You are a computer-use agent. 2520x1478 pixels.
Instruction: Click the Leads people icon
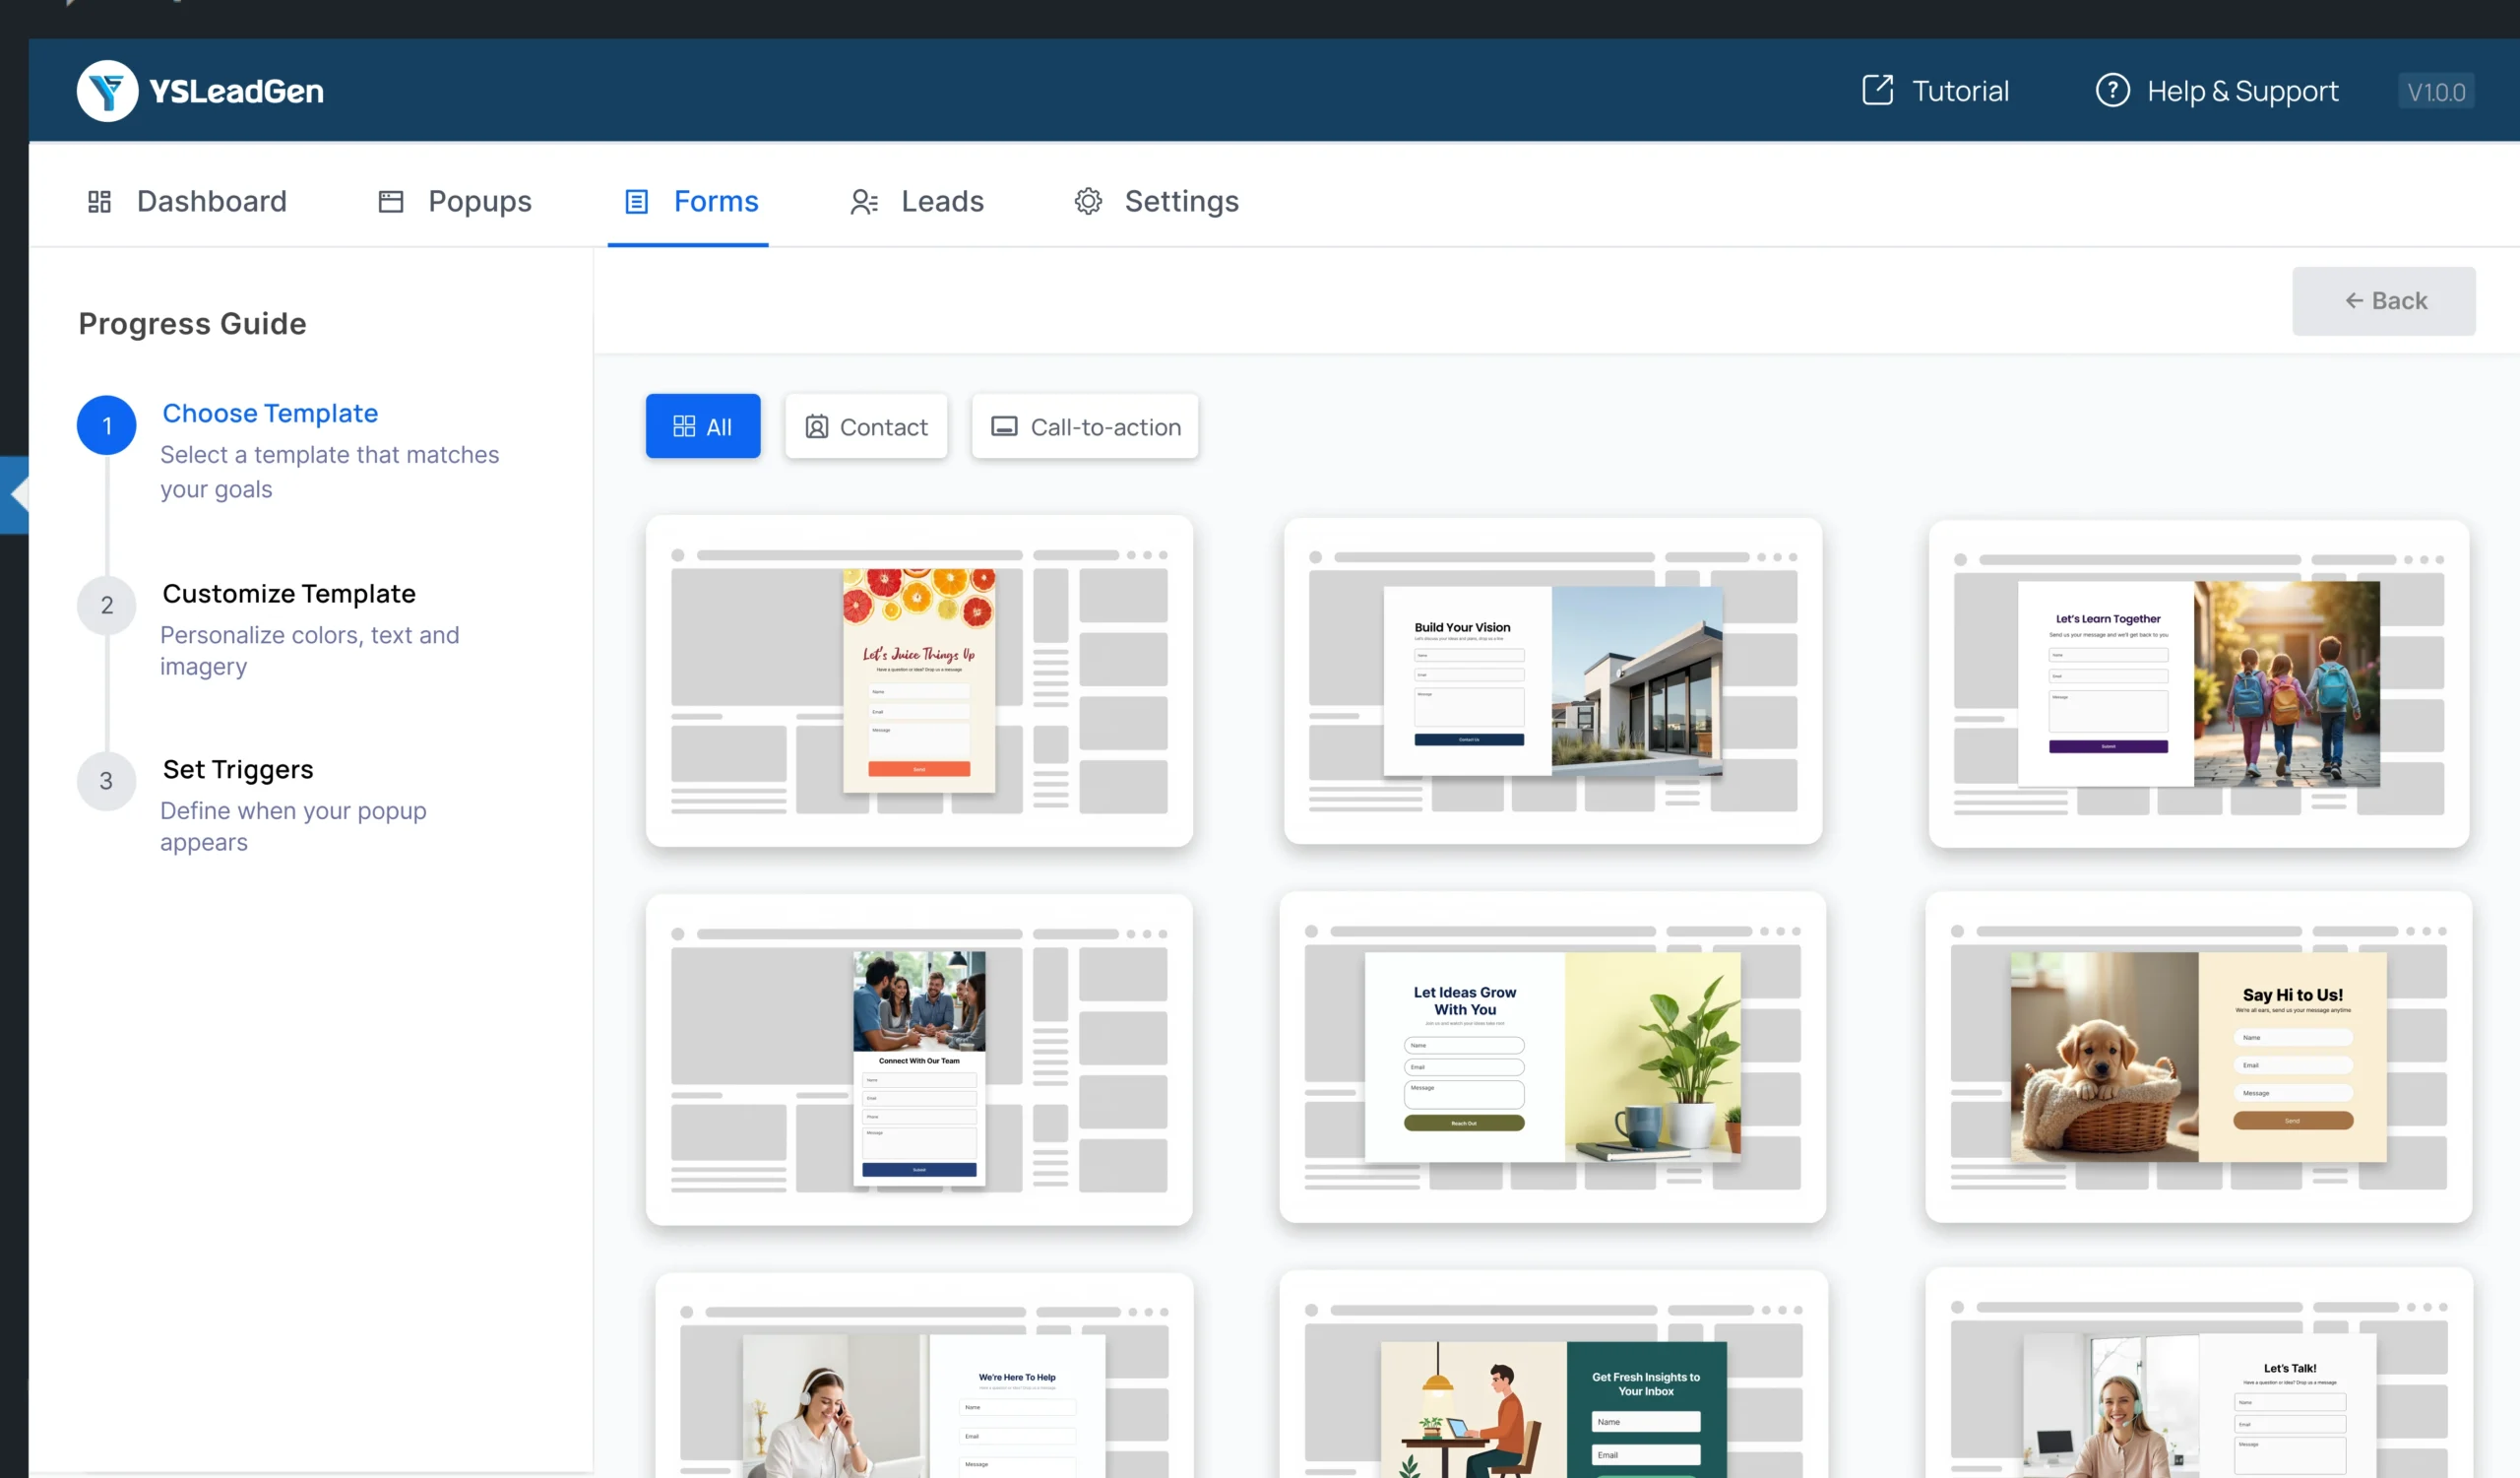click(x=864, y=202)
